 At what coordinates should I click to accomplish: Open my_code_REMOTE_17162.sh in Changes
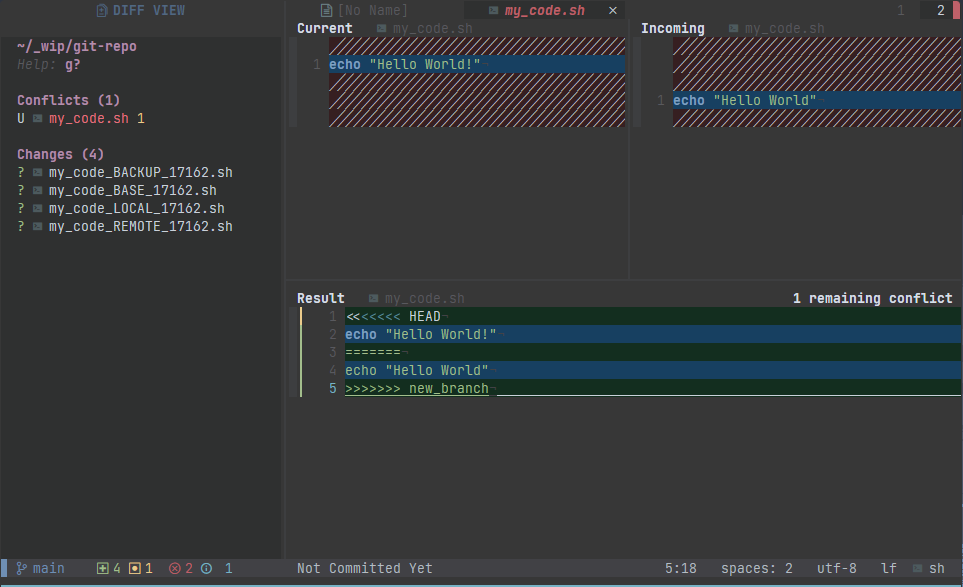pyautogui.click(x=141, y=227)
